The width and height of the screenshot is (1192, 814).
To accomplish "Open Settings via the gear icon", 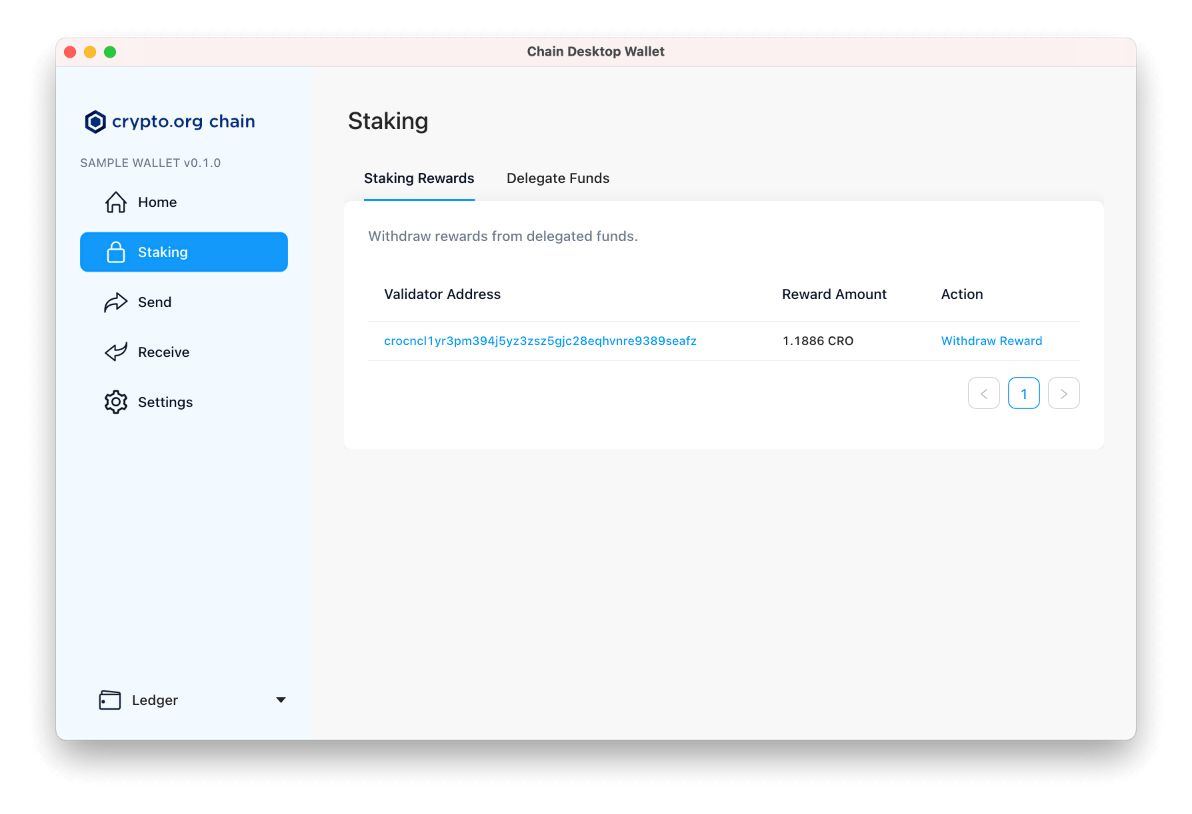I will [116, 402].
